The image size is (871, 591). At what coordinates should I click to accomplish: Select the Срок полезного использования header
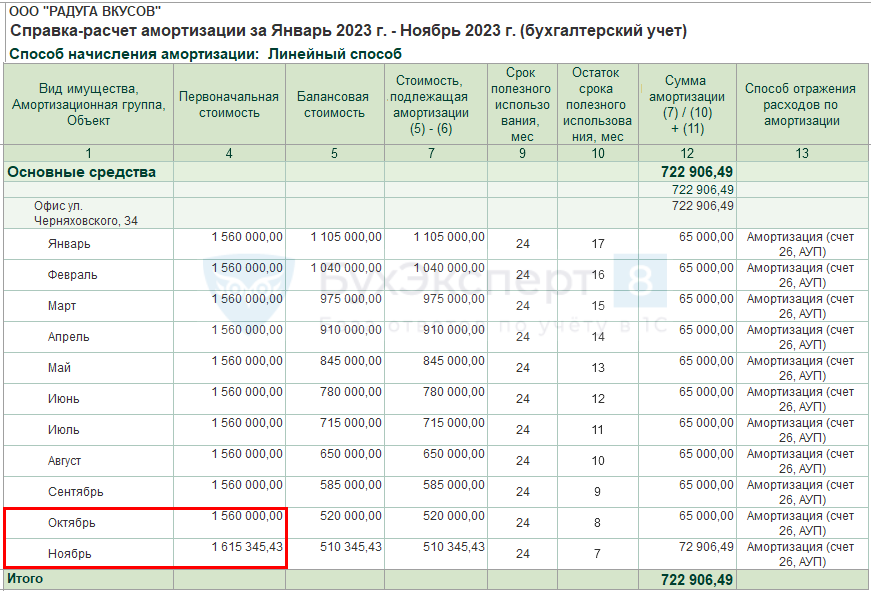[522, 104]
